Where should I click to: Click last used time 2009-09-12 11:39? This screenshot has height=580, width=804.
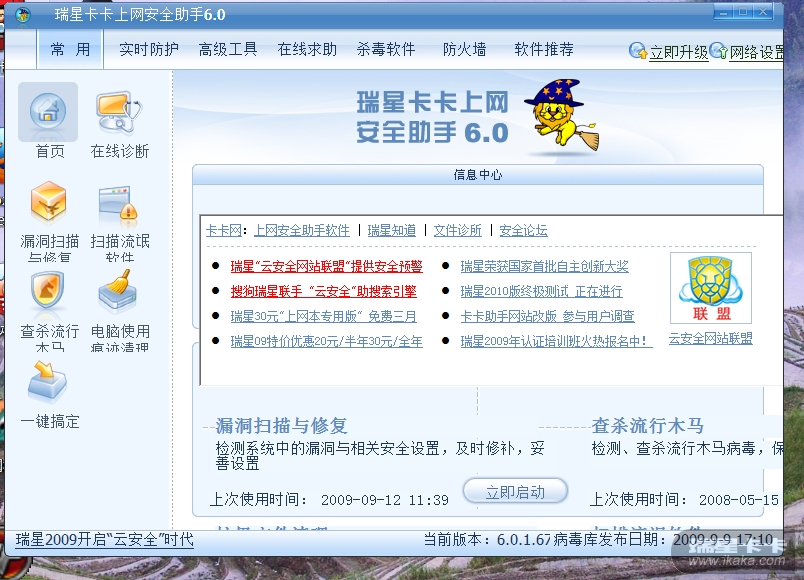pyautogui.click(x=385, y=500)
